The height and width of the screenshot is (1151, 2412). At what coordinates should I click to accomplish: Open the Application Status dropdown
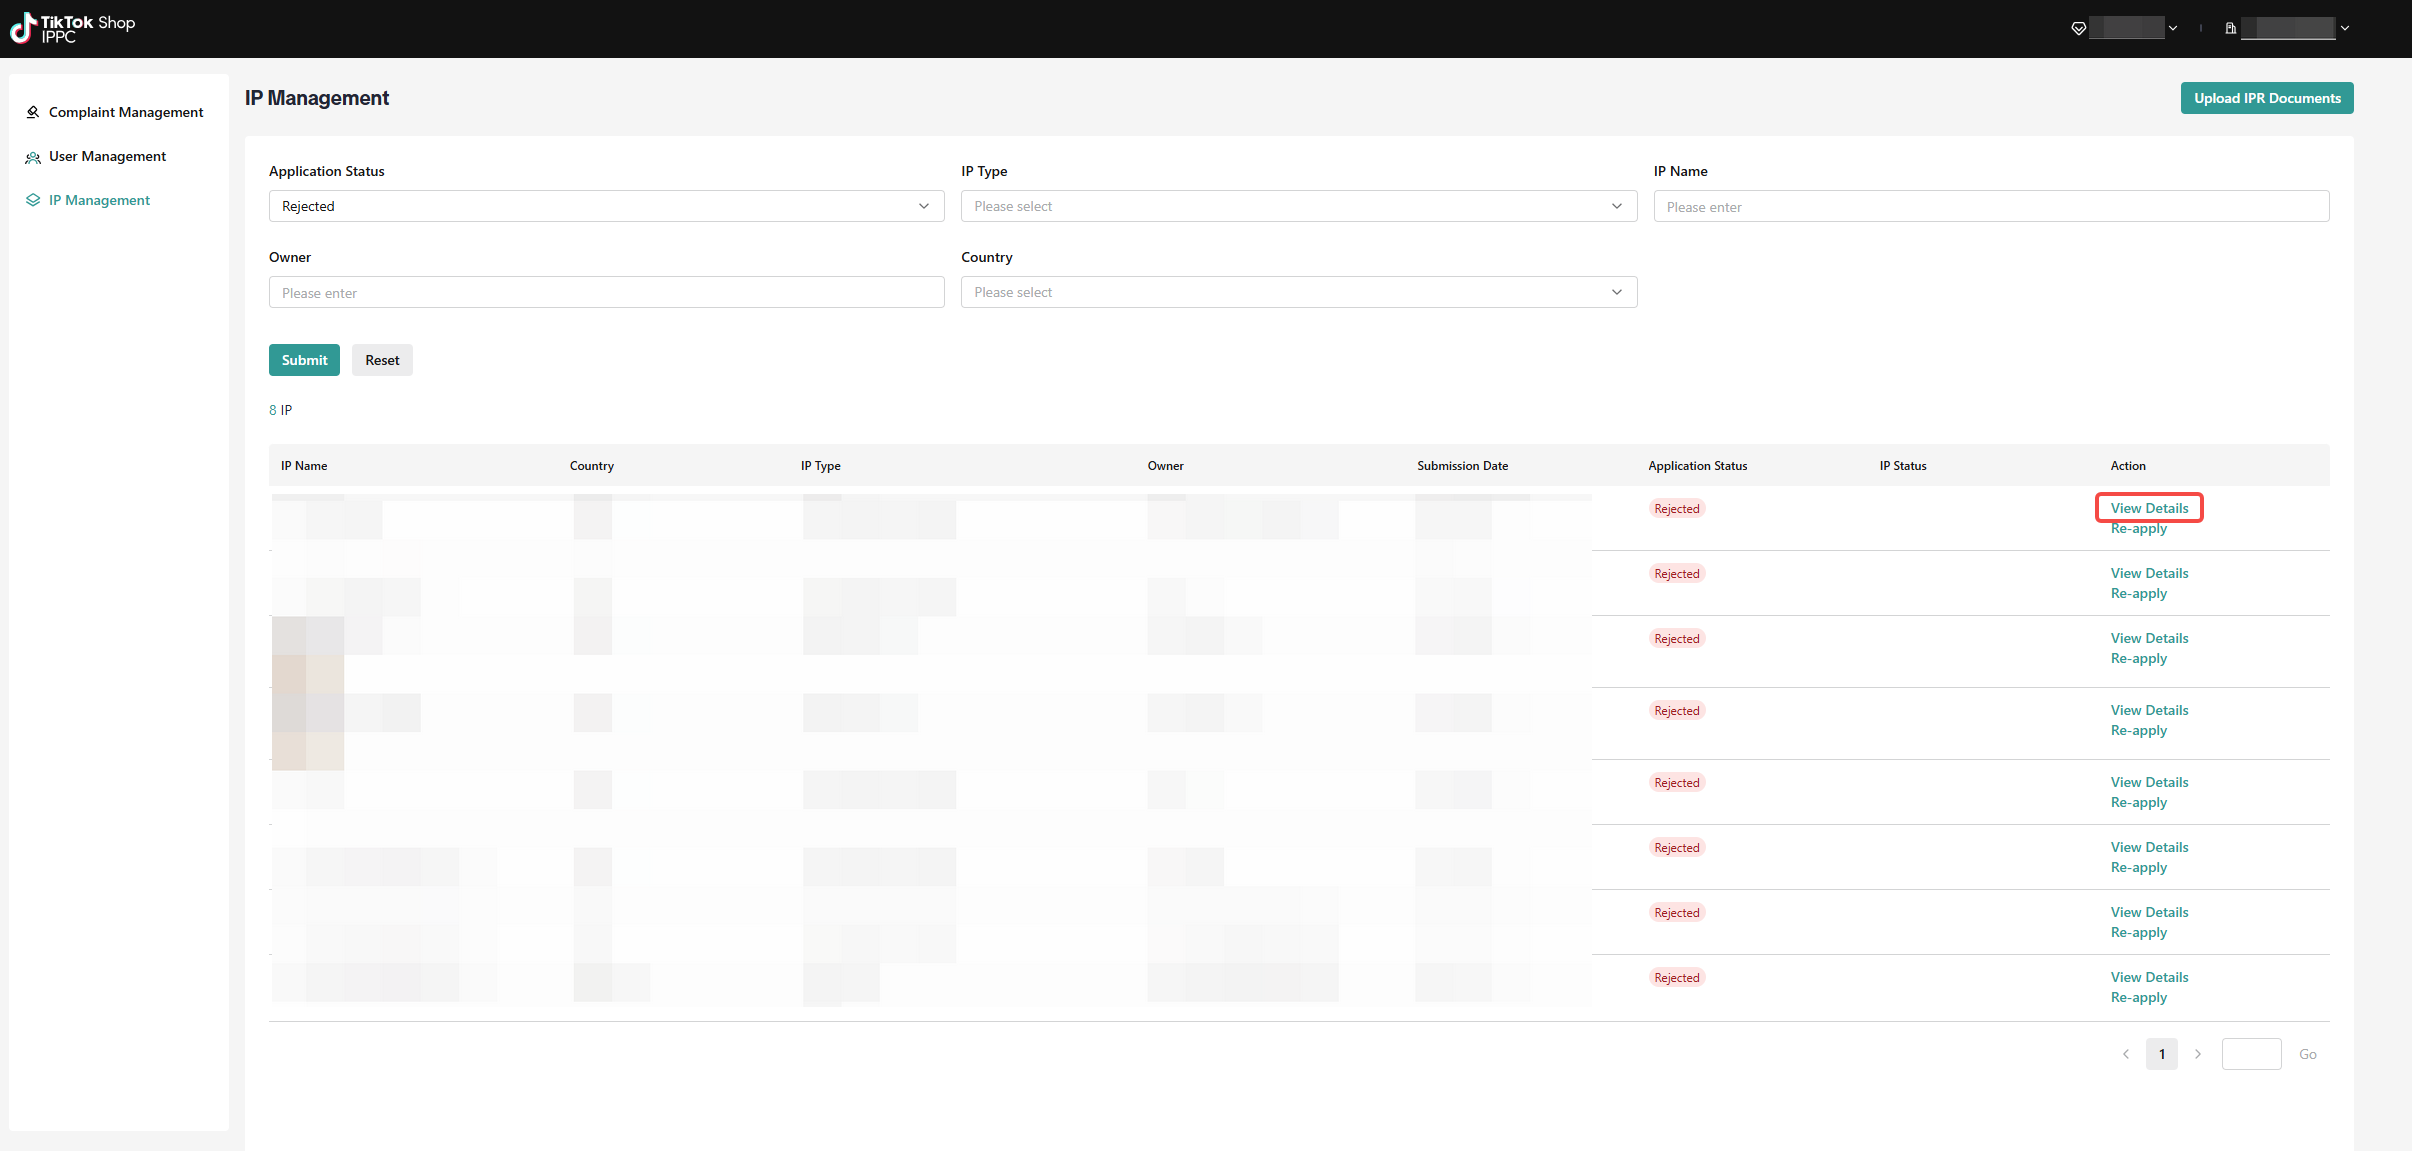click(606, 206)
